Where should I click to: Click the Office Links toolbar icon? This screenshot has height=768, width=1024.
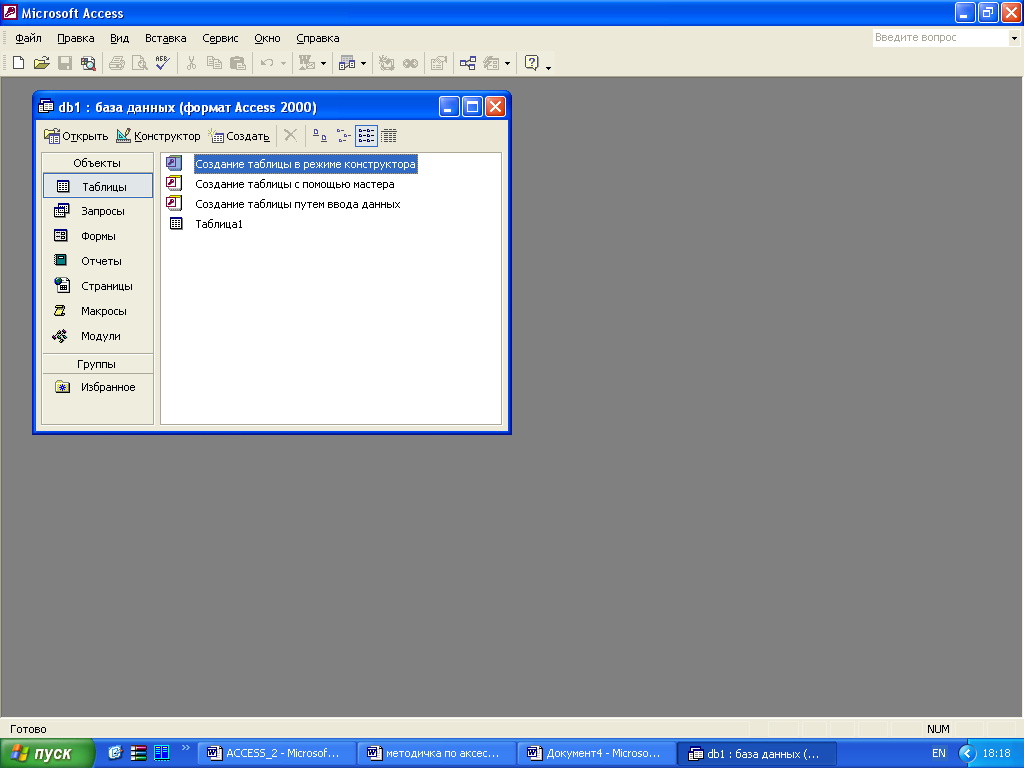pos(306,63)
